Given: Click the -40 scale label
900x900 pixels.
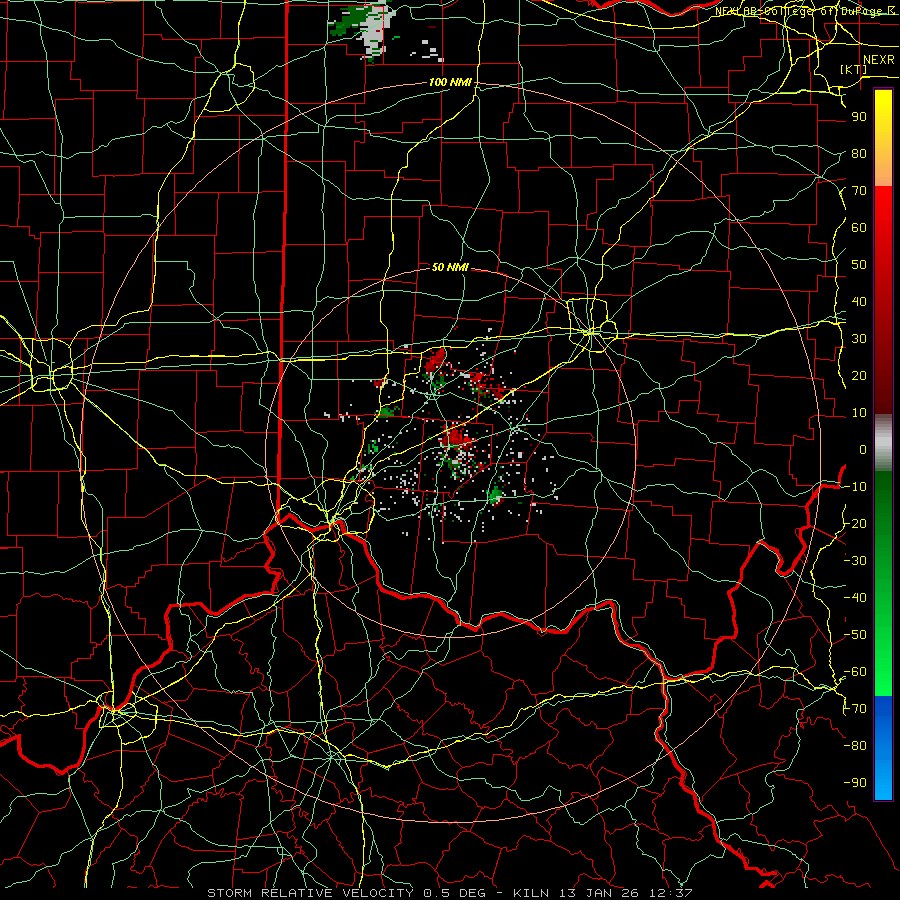Looking at the screenshot, I should click(x=855, y=598).
